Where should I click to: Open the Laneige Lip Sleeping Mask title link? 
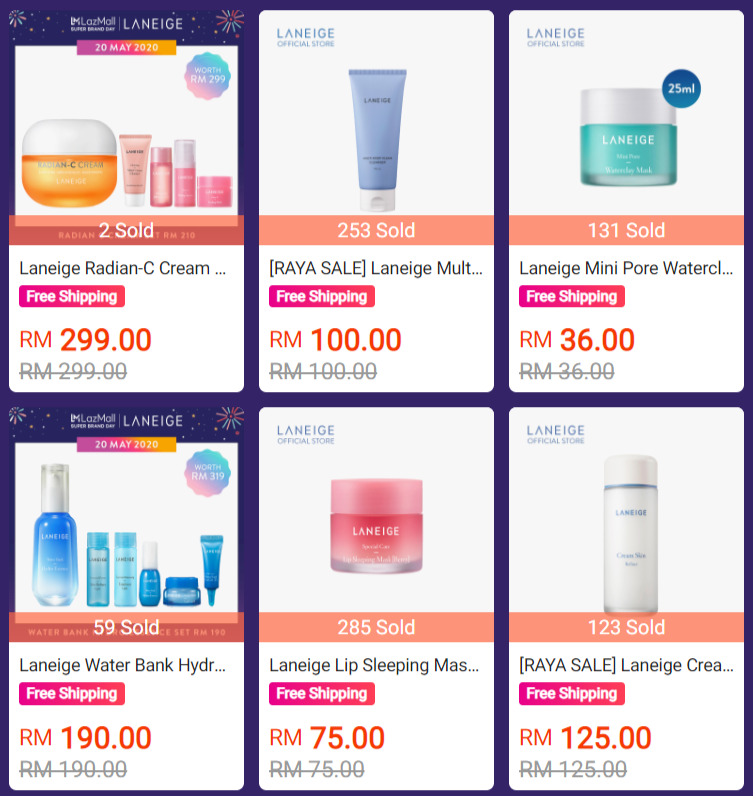coord(374,665)
